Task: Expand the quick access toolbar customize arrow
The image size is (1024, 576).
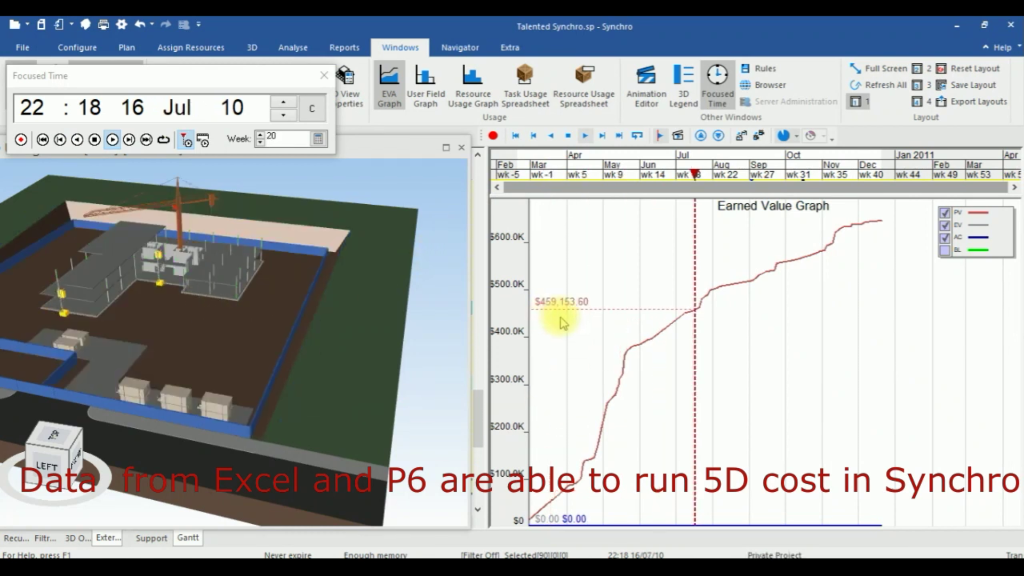Action: [x=199, y=25]
